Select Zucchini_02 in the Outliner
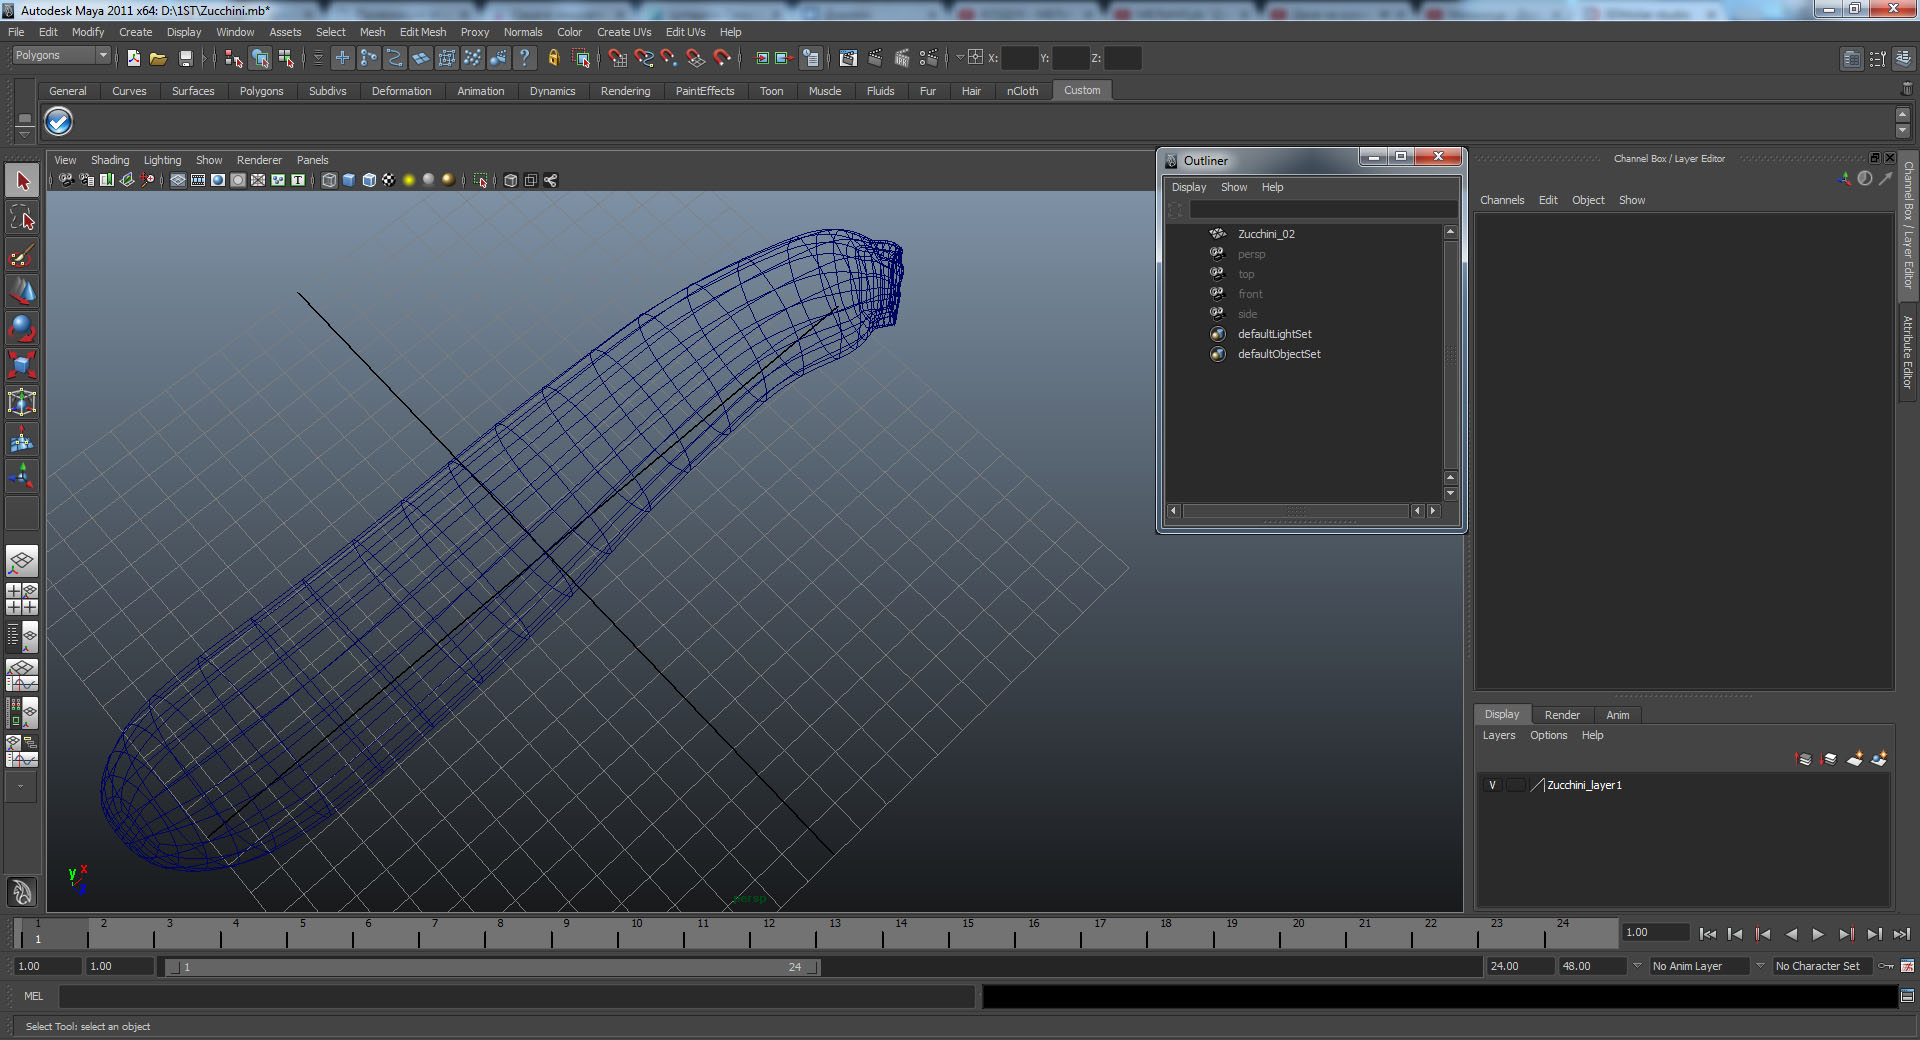 pyautogui.click(x=1266, y=234)
